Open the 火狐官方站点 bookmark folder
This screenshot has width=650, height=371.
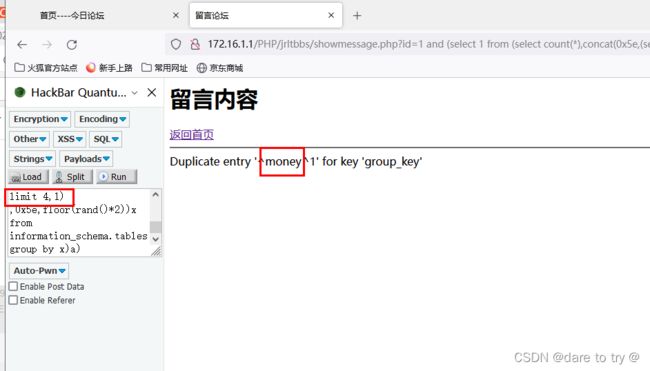tap(46, 68)
